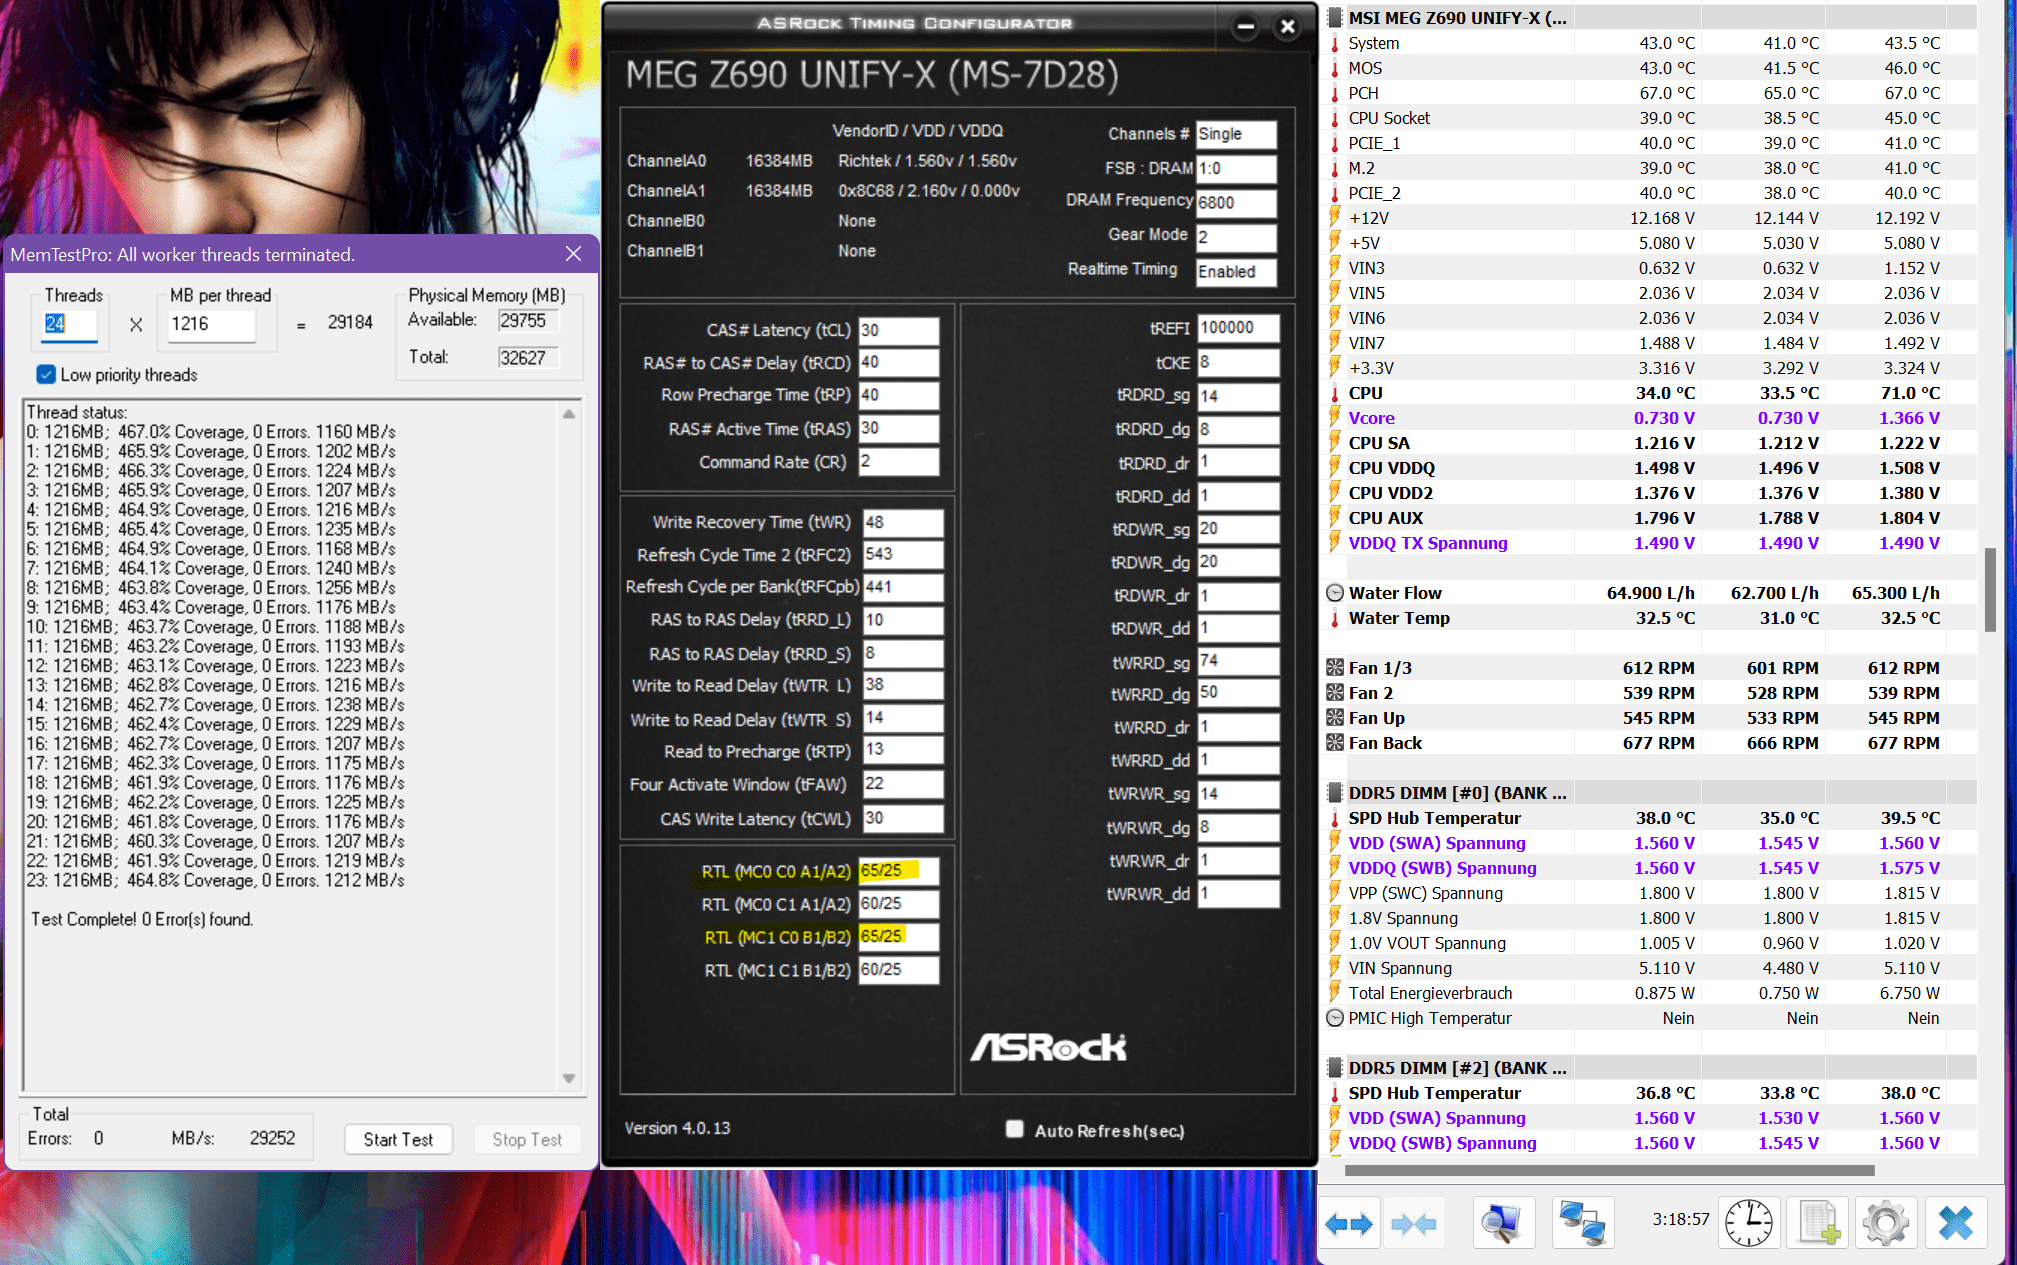Click the PMIC High Temperatur status icon
This screenshot has height=1265, width=2017.
point(1334,1018)
